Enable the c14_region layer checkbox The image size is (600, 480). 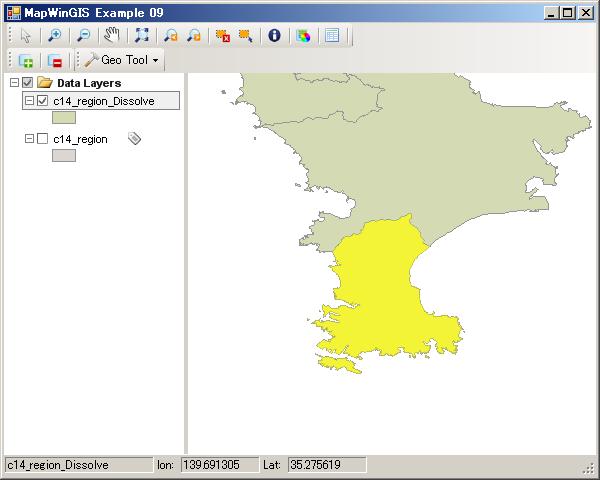42,139
